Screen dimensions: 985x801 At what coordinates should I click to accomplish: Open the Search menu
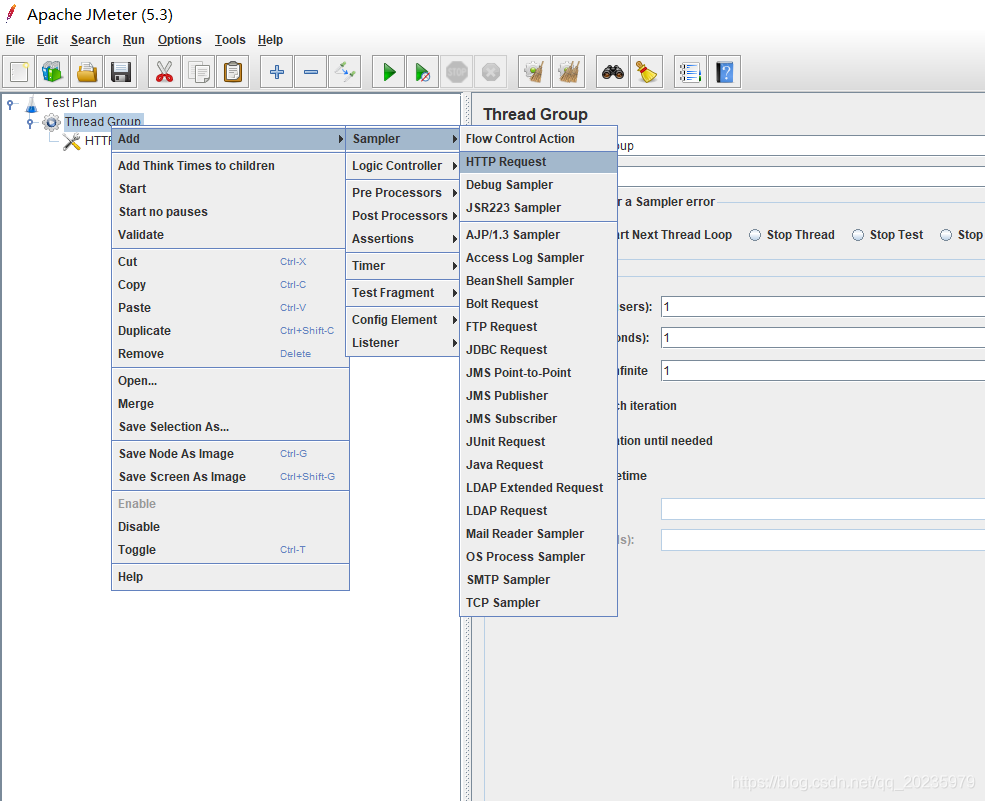90,40
